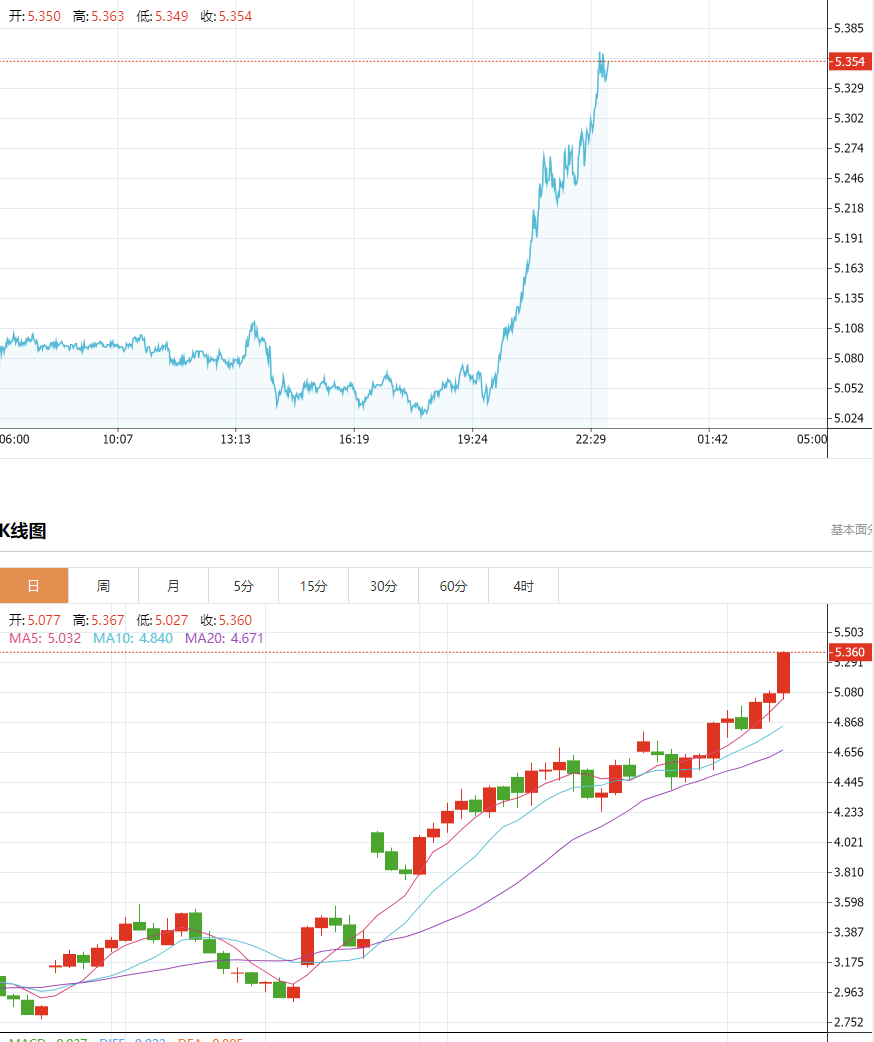Click the red 5.354 price tag

(x=849, y=62)
